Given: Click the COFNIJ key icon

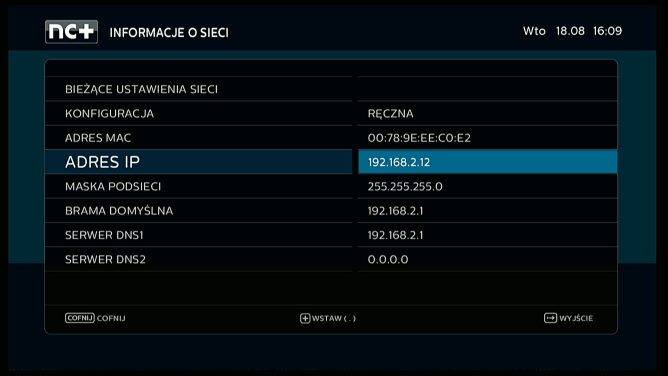Looking at the screenshot, I should click(x=80, y=318).
